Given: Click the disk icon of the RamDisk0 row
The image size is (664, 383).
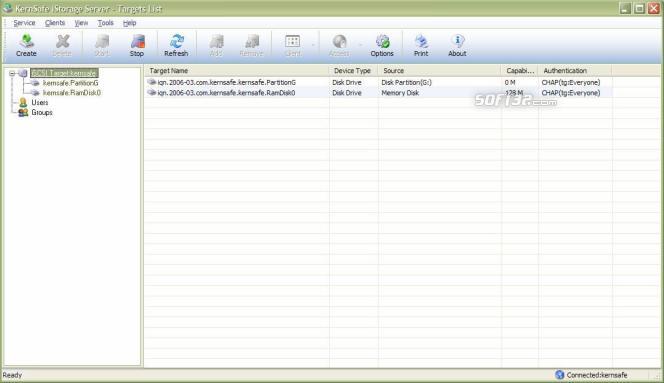Looking at the screenshot, I should [x=152, y=92].
